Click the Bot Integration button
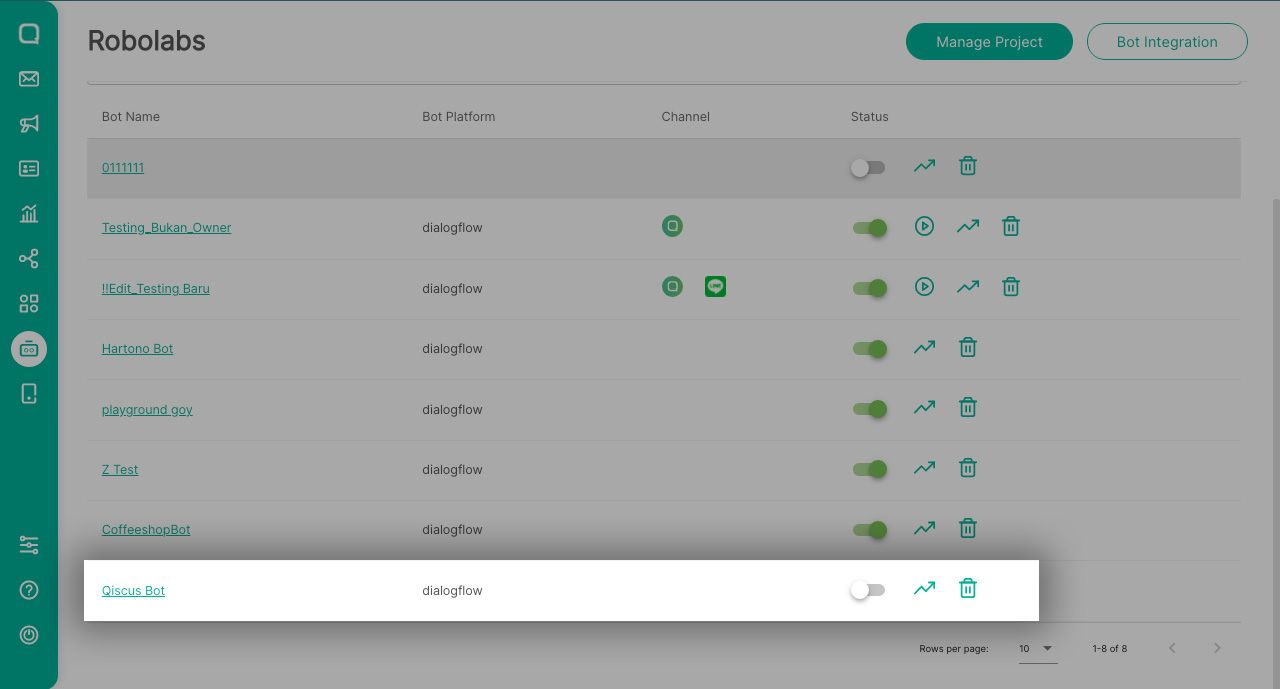1280x689 pixels. 1167,42
